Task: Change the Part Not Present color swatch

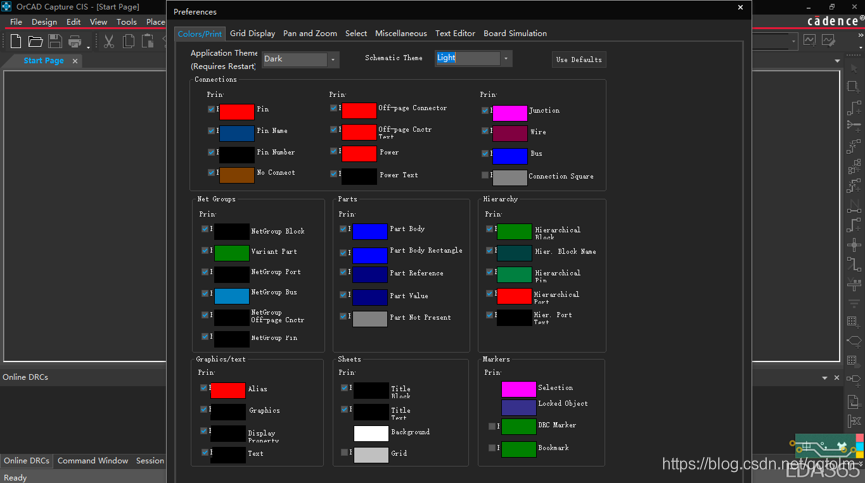Action: point(370,319)
